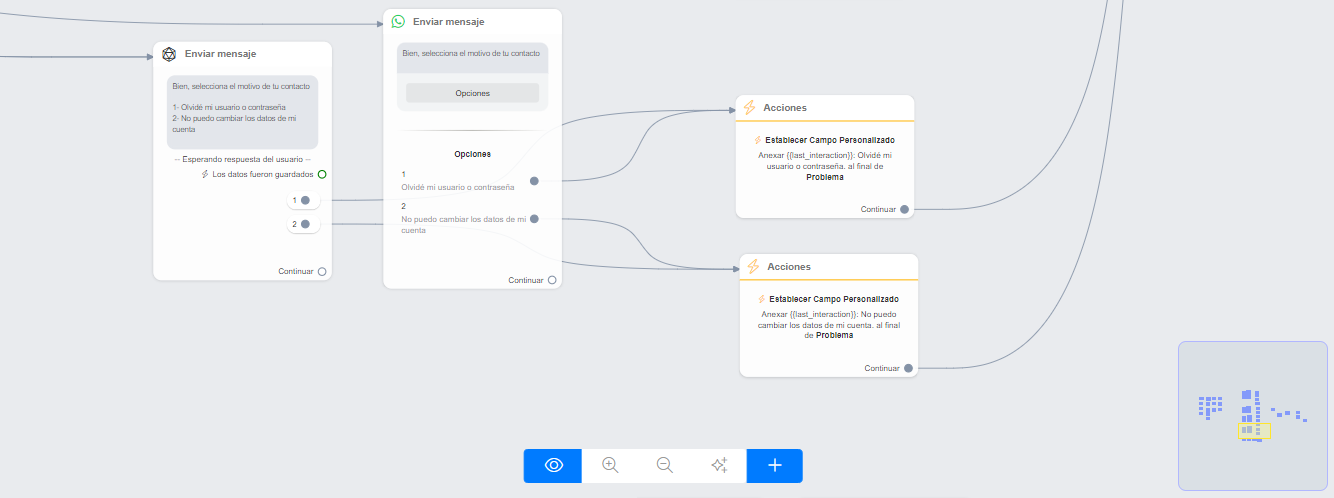Select the green 'Los datos fueron guardados' connector
1334x498 pixels.
(x=322, y=174)
